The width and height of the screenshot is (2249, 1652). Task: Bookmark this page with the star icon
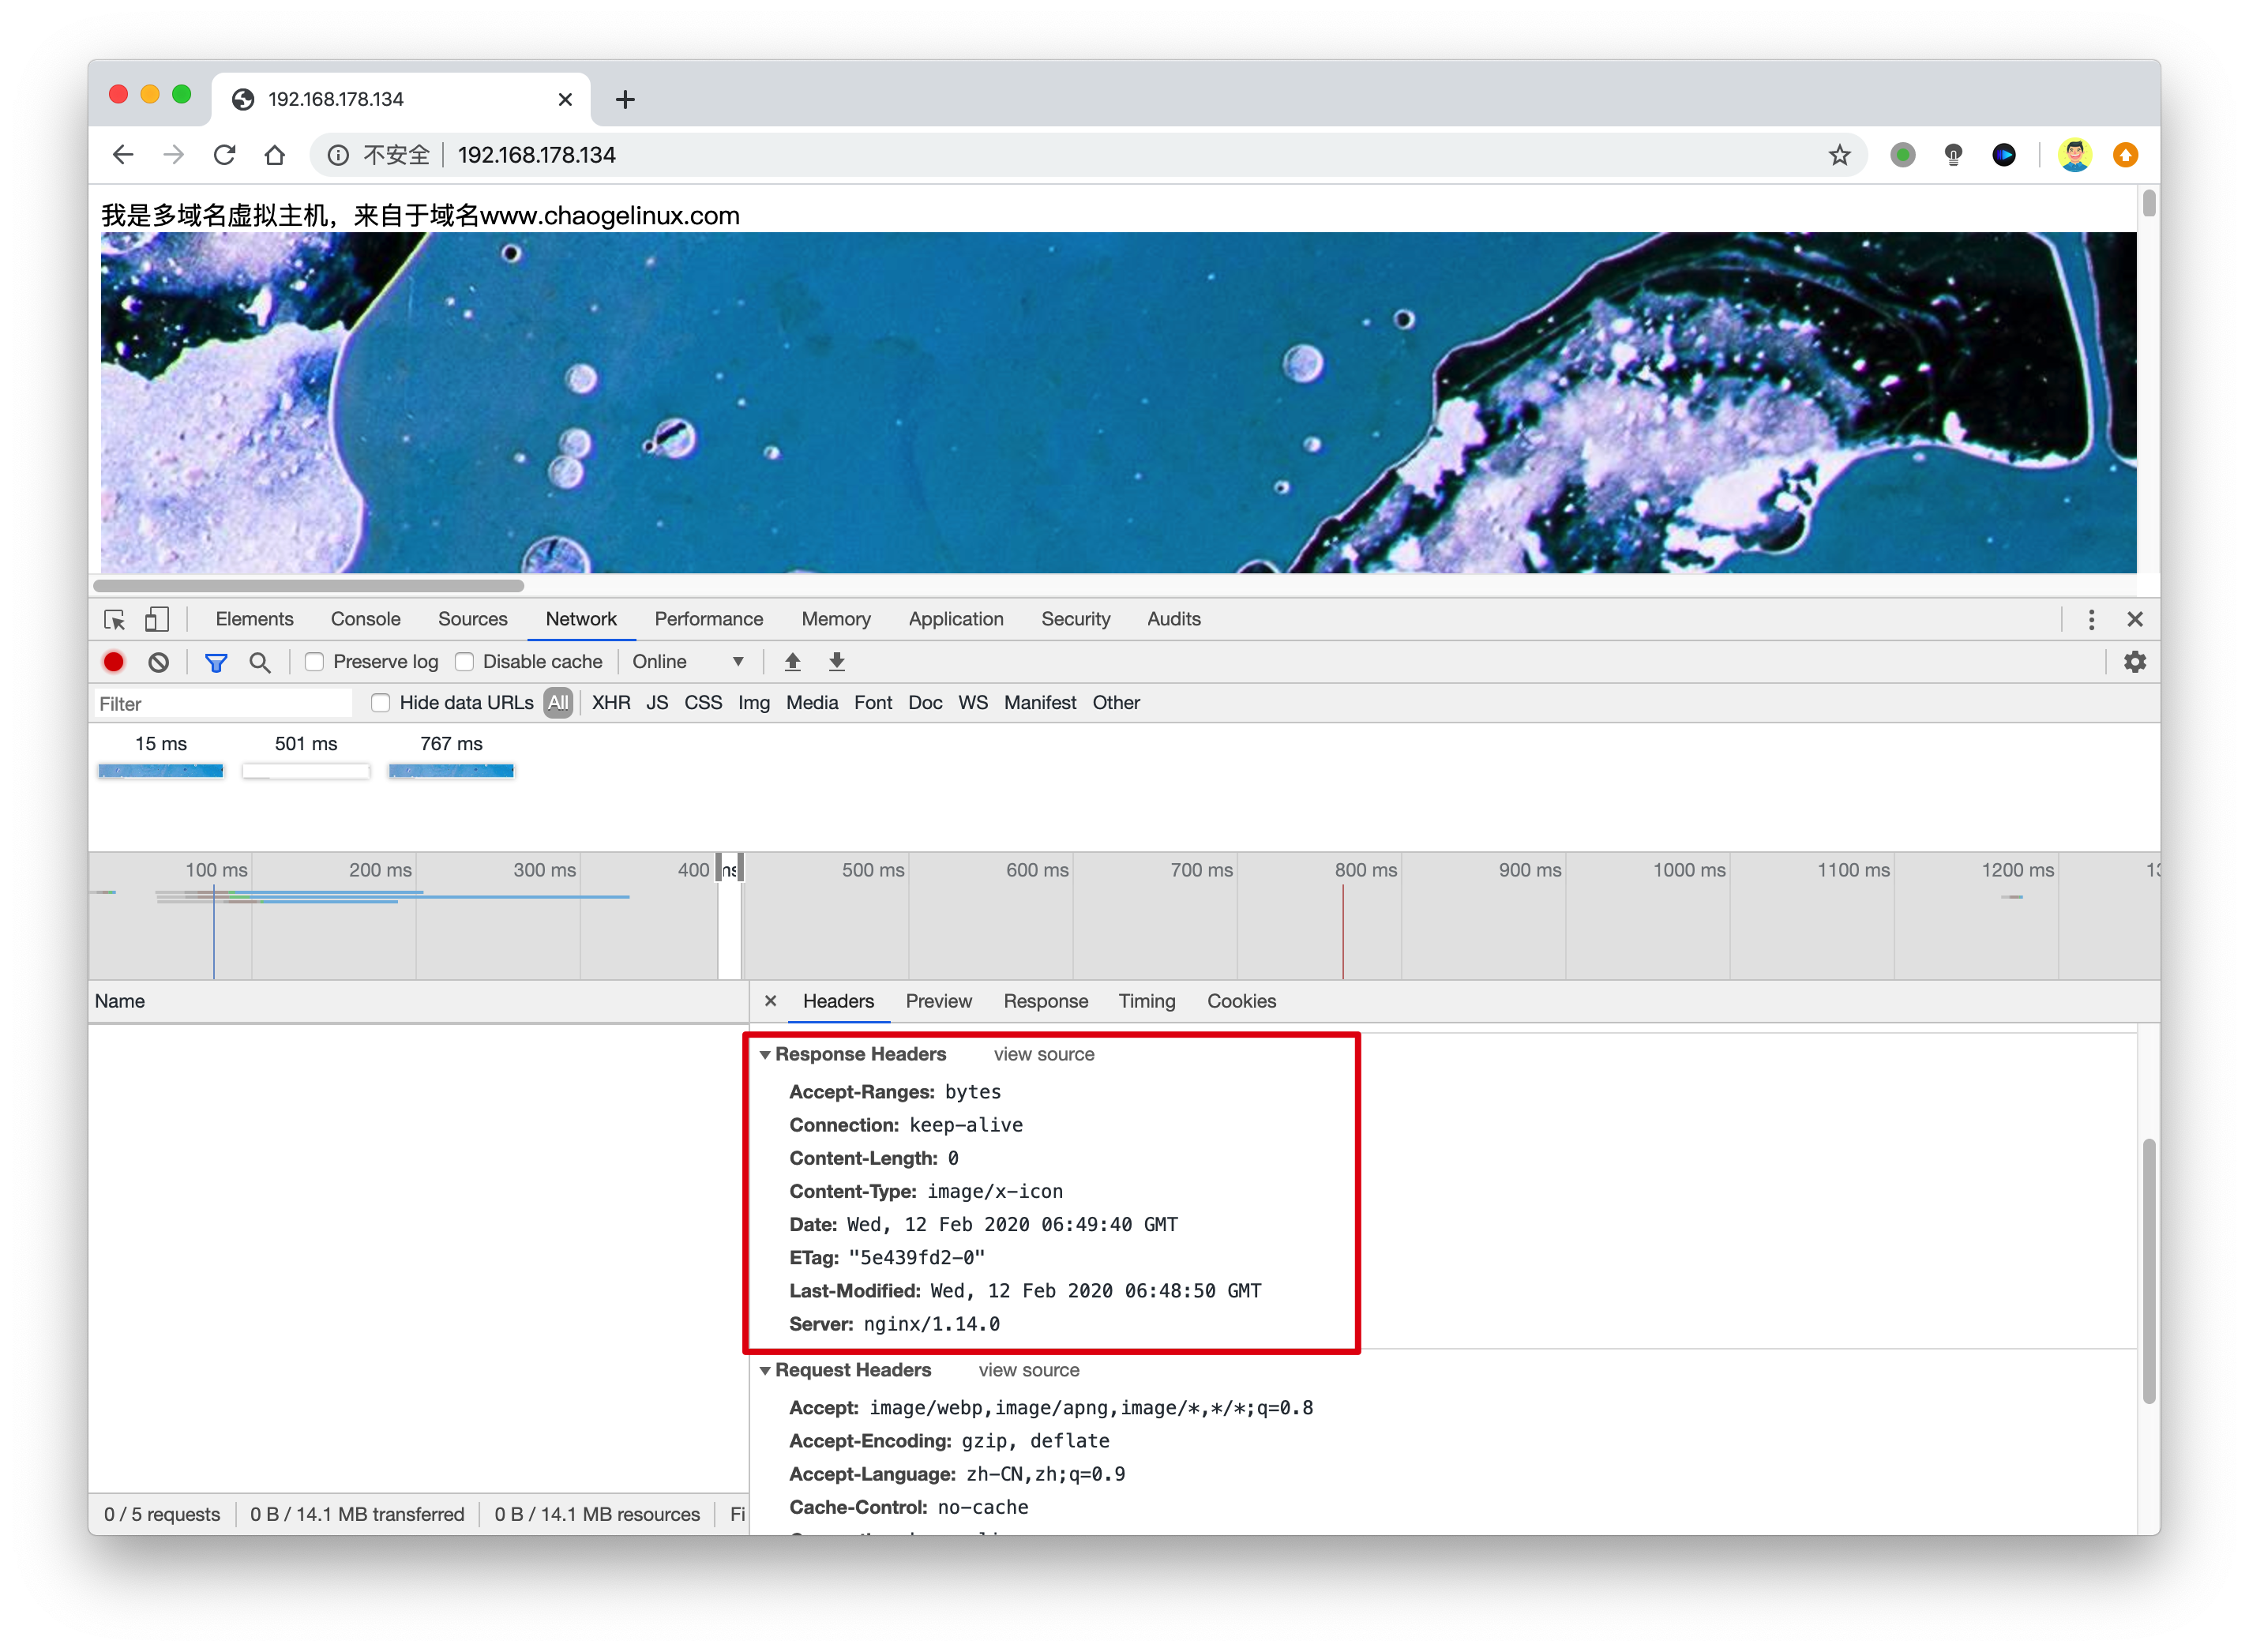click(x=1839, y=155)
